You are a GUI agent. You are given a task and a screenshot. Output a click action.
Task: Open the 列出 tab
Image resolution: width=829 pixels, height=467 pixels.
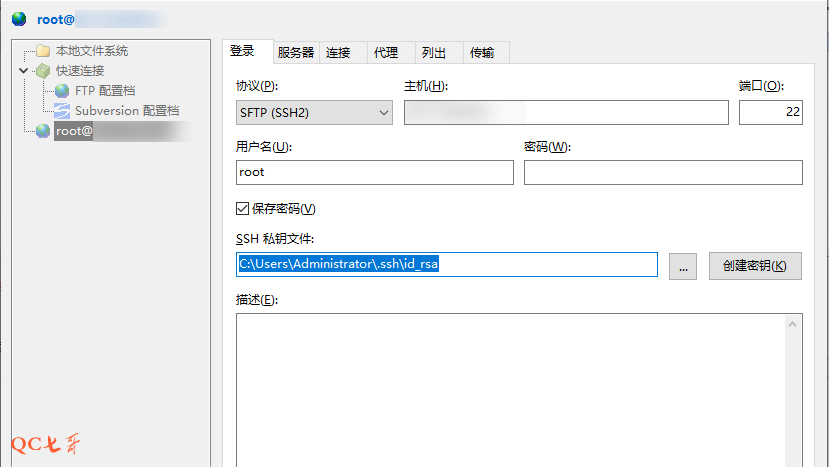434,53
